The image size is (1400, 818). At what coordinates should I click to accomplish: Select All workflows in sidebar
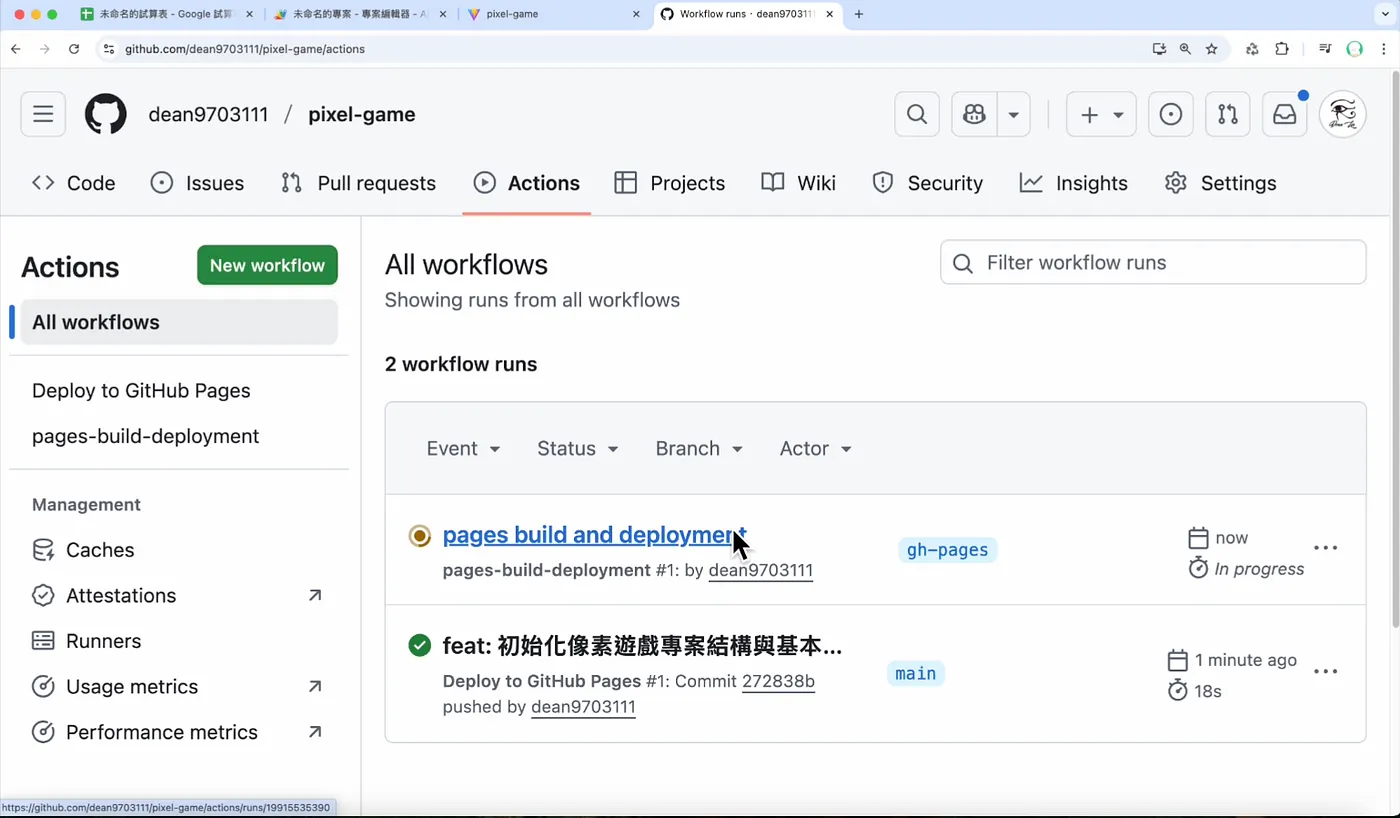click(179, 322)
